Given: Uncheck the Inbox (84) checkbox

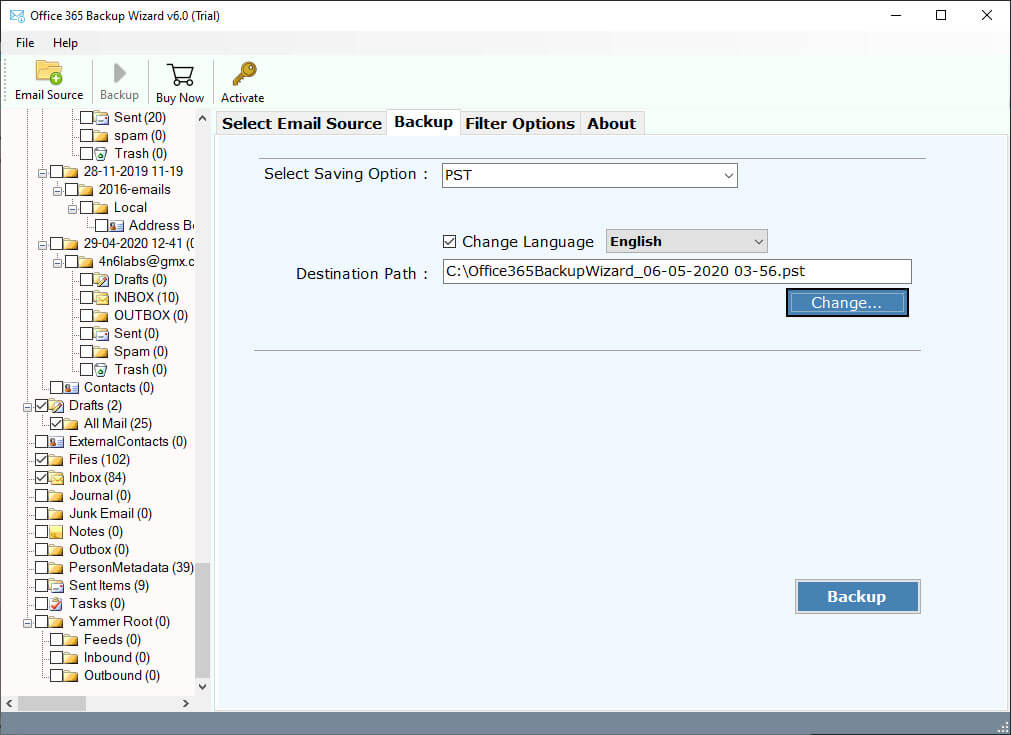Looking at the screenshot, I should [41, 478].
